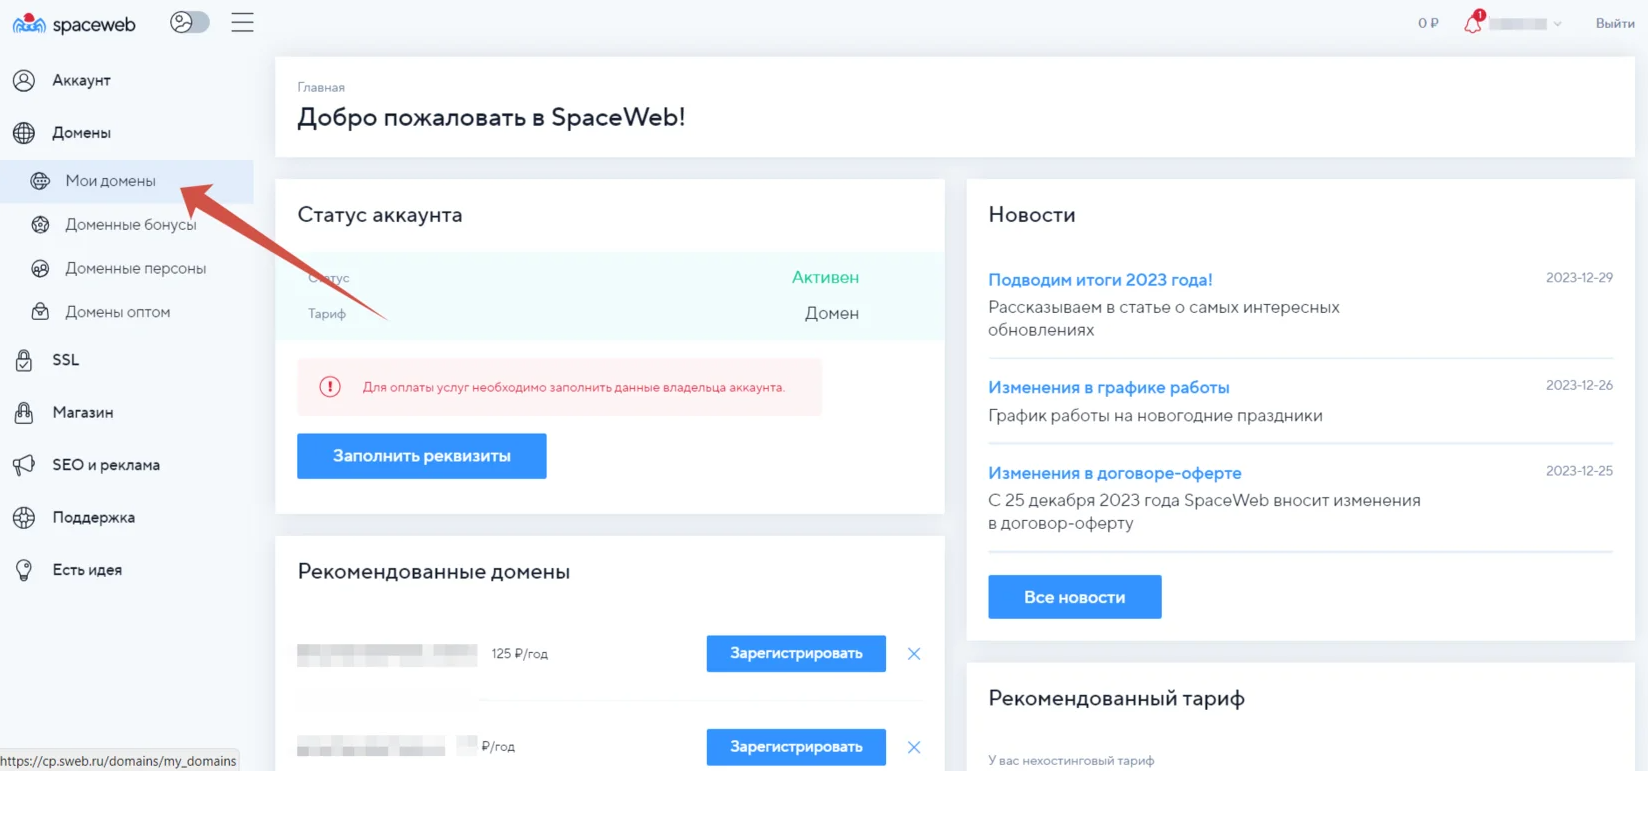Click the SpaceWeb logo
The width and height of the screenshot is (1648, 816).
click(74, 24)
